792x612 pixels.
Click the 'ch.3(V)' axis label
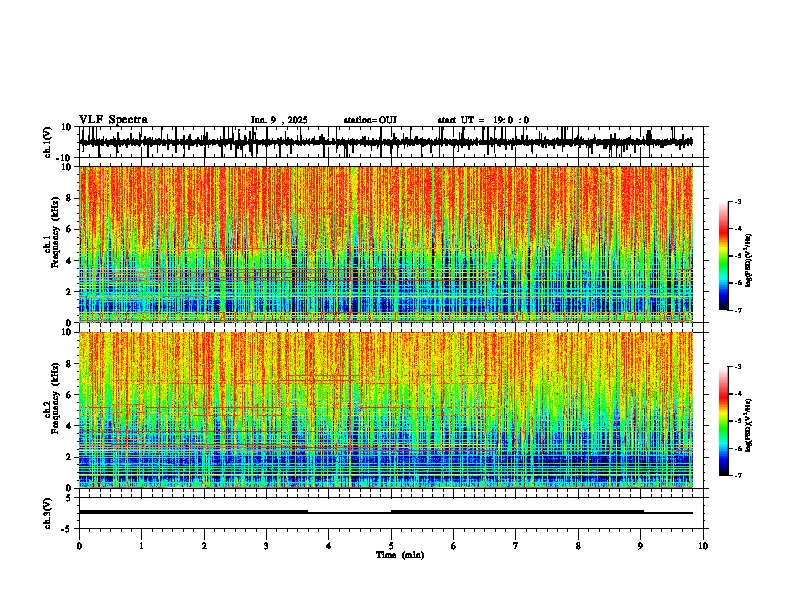coord(48,513)
